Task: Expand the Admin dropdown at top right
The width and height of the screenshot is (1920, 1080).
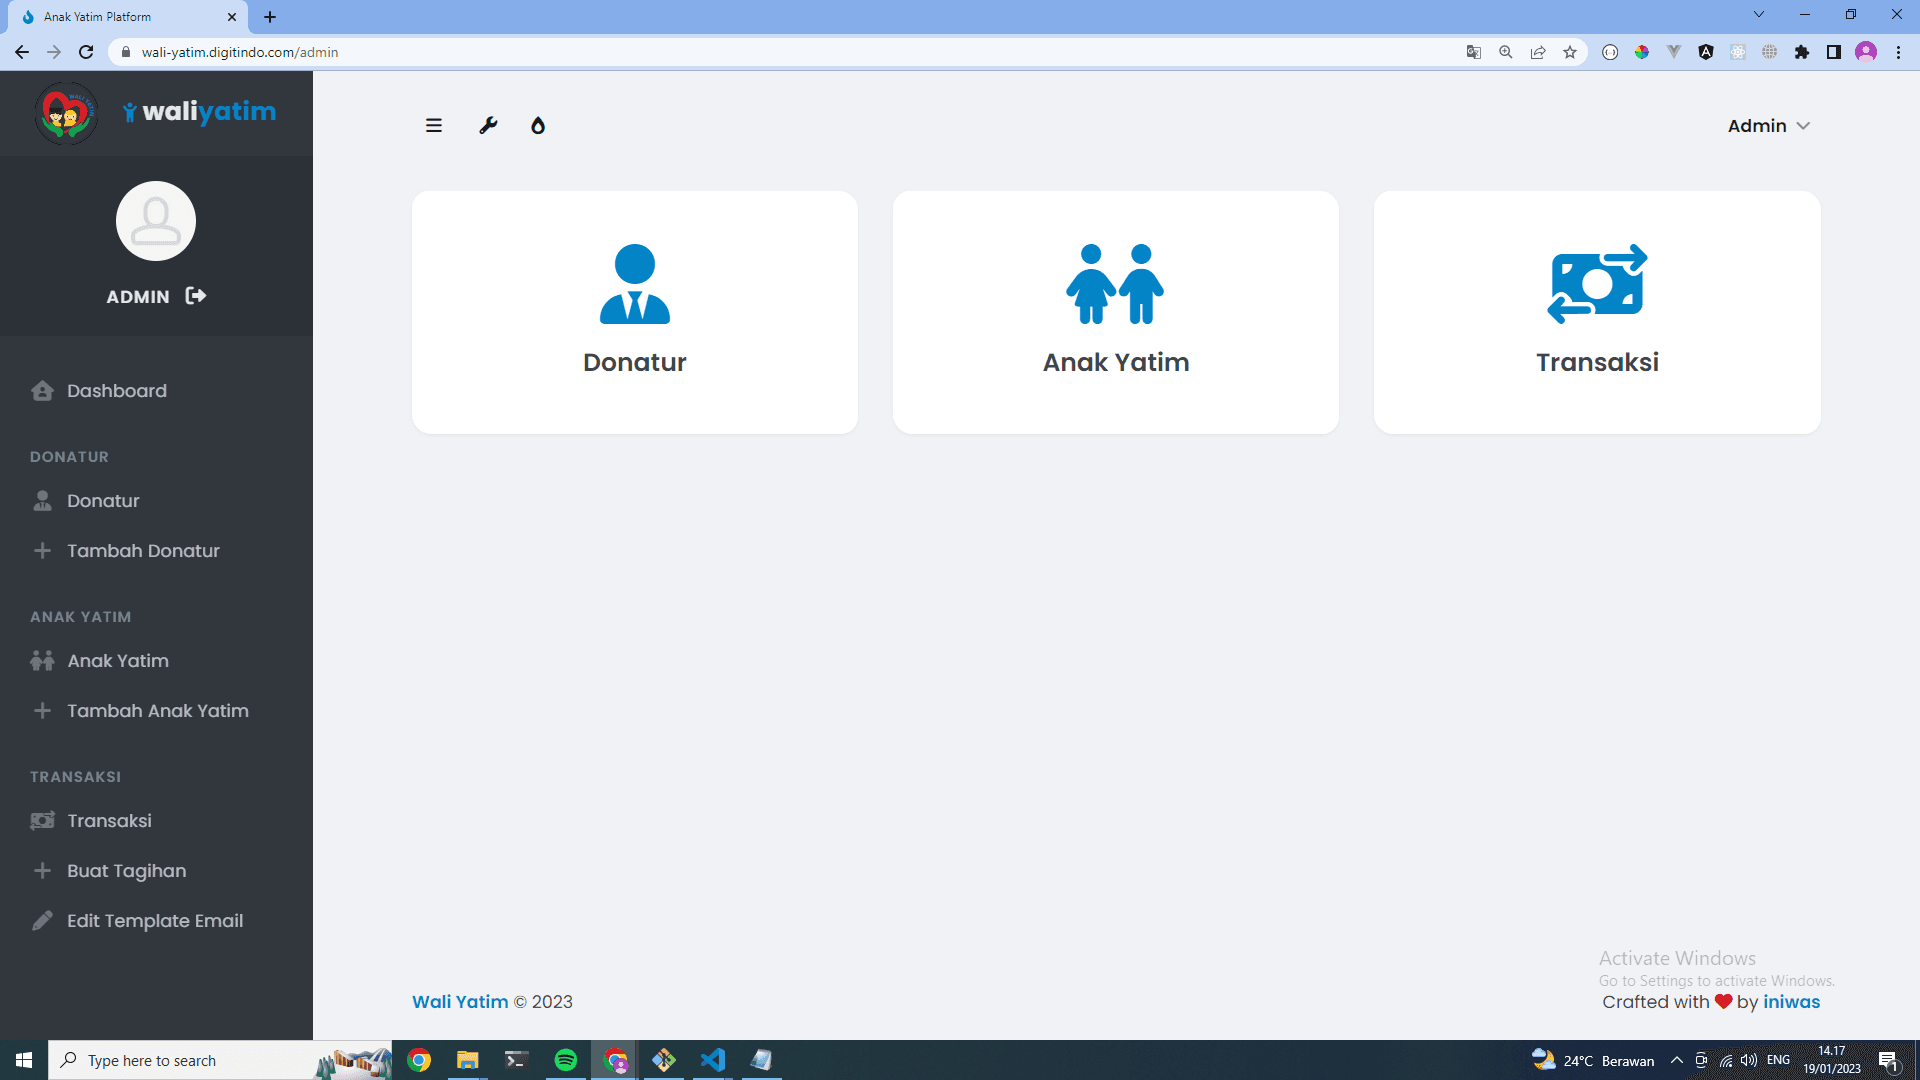Action: (x=1768, y=126)
